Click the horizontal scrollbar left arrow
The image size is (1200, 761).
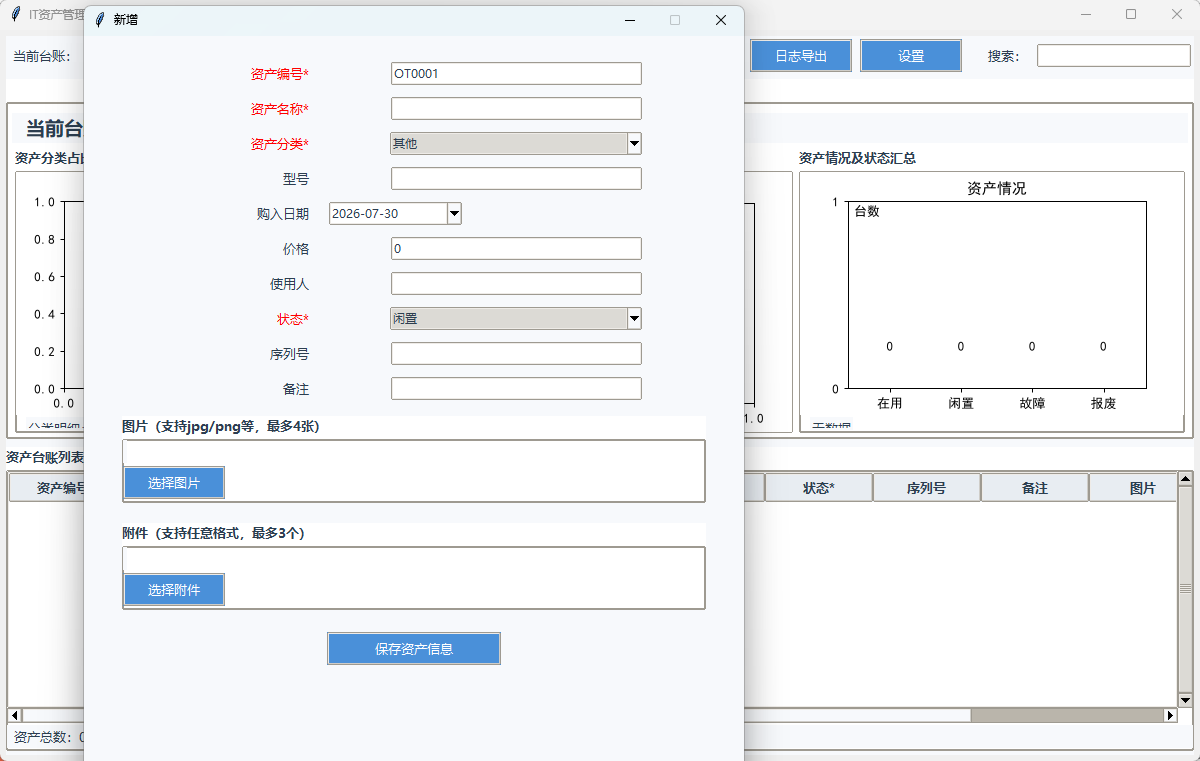[x=15, y=716]
